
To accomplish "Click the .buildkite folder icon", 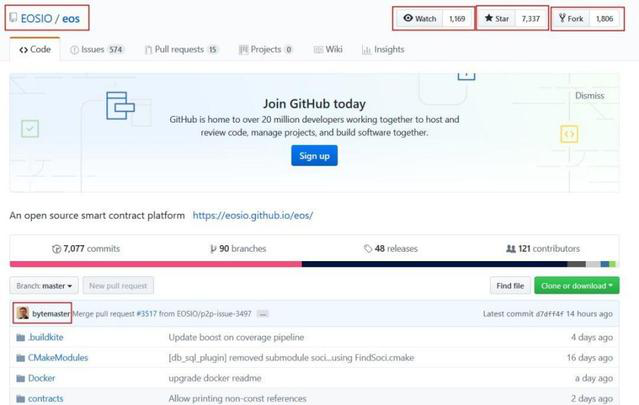I will 20,338.
